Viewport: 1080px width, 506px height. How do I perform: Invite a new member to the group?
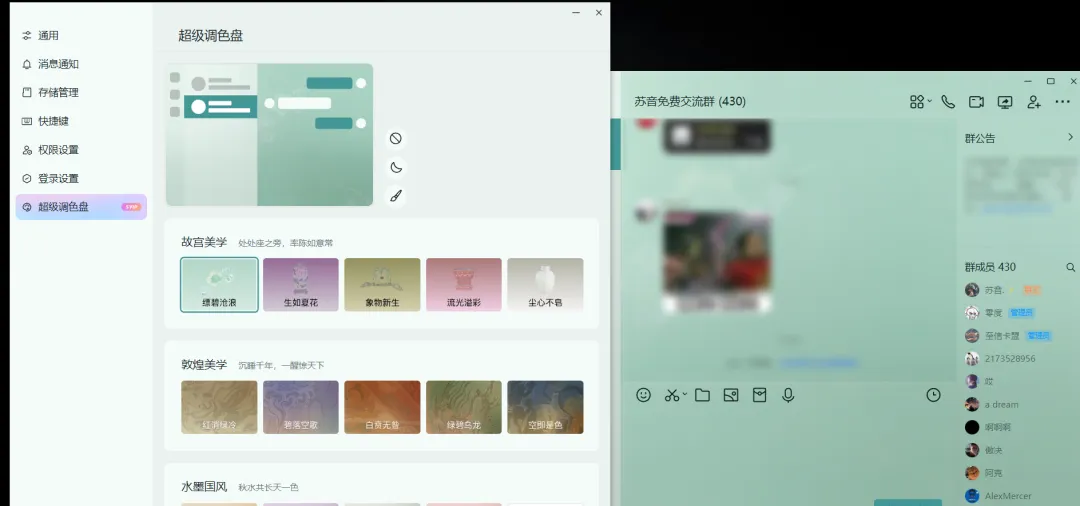click(x=1034, y=102)
